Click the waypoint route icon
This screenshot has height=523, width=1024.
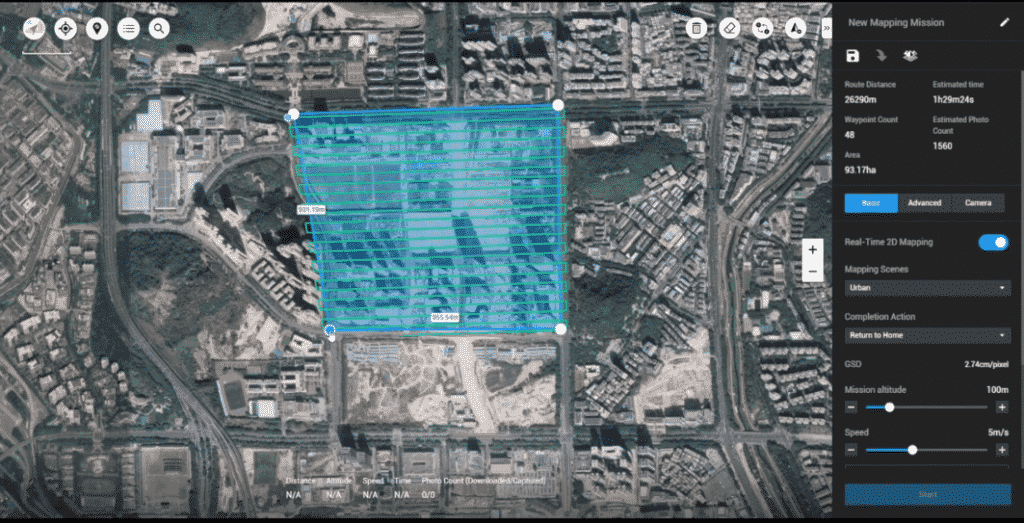(x=762, y=28)
